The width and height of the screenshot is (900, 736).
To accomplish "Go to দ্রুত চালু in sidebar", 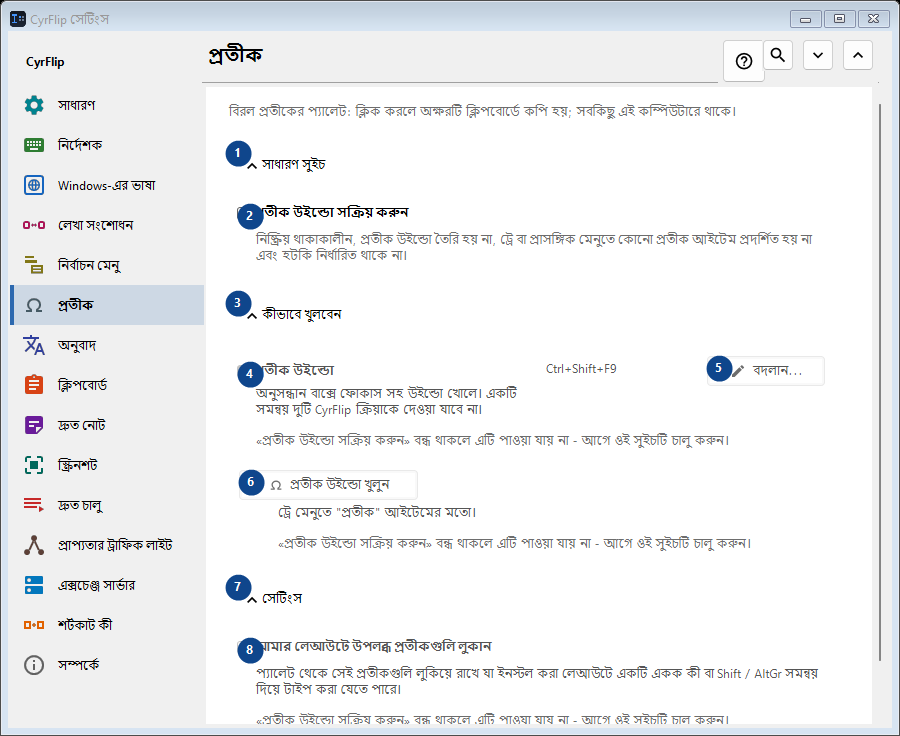I will pyautogui.click(x=107, y=505).
